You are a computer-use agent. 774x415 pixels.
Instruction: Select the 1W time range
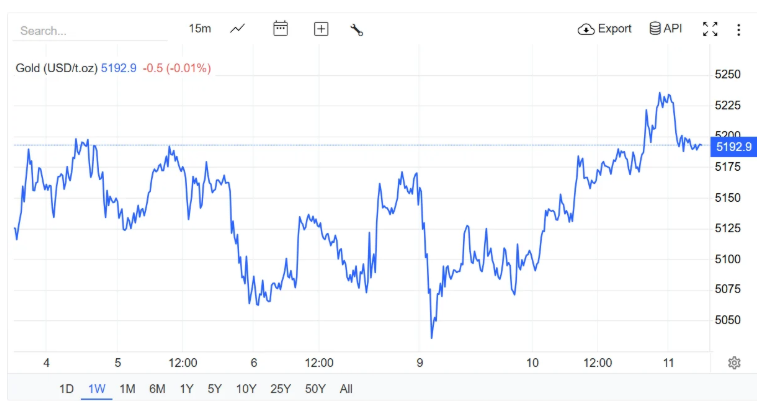coord(97,389)
